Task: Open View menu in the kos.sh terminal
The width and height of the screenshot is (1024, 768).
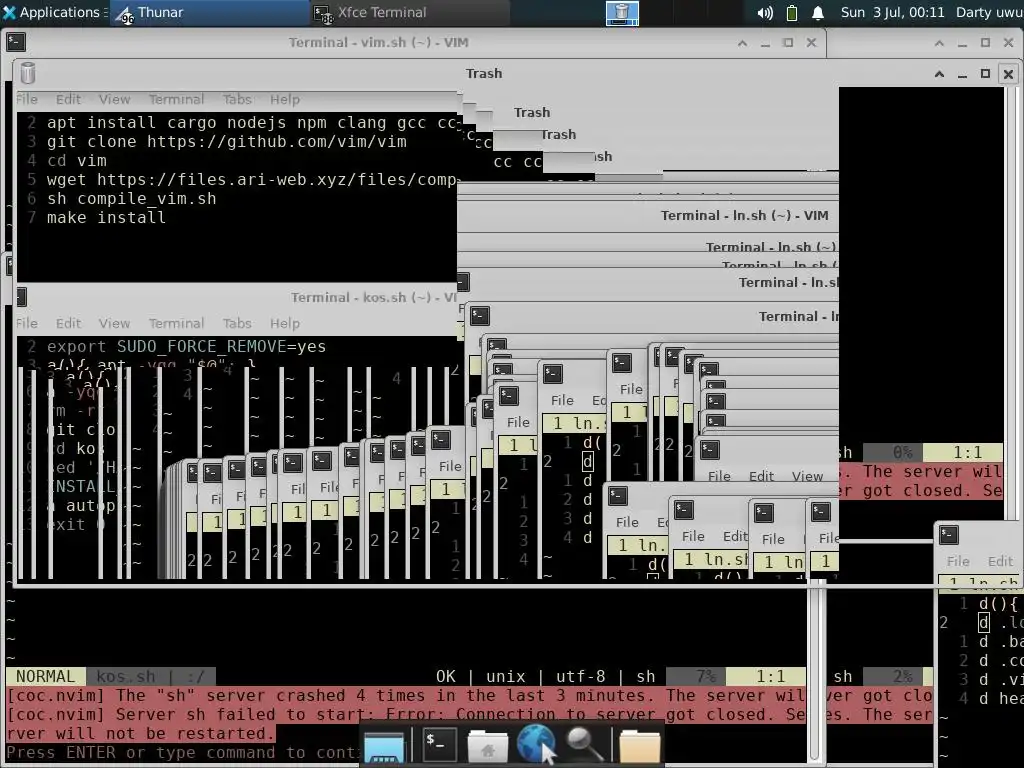Action: click(x=114, y=323)
